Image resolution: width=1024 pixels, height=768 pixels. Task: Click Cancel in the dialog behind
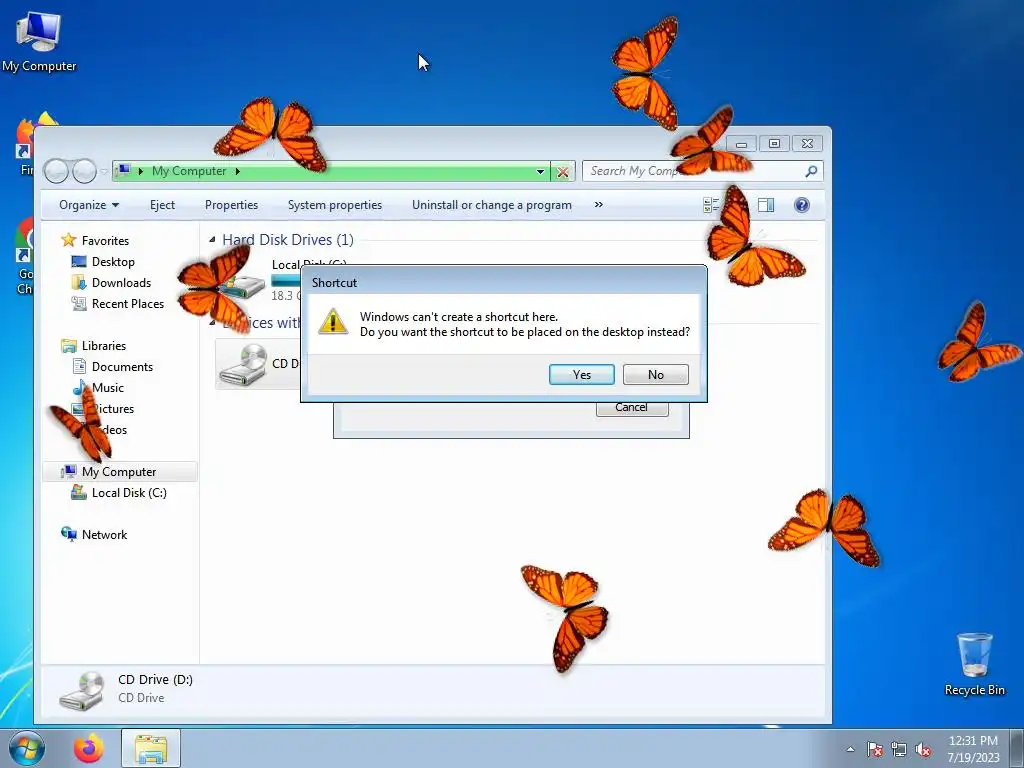(x=632, y=408)
